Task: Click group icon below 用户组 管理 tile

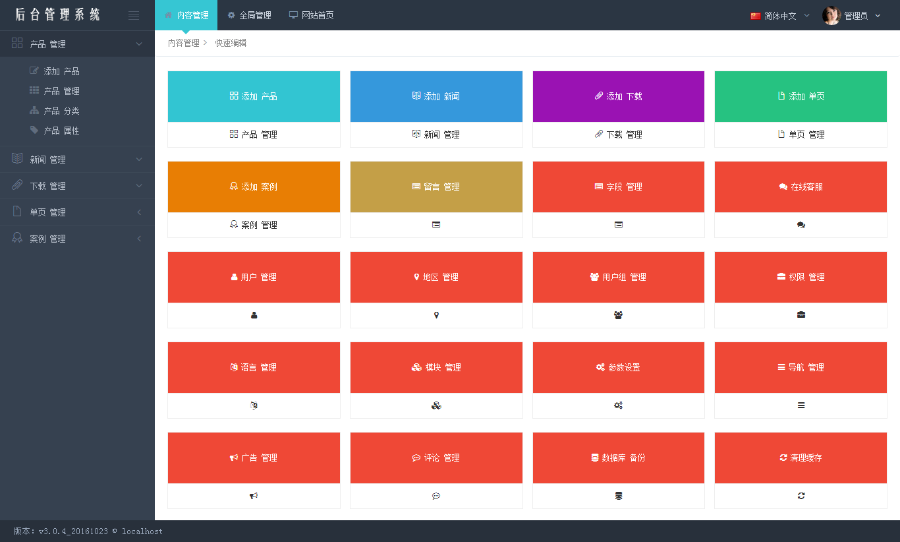Action: point(618,315)
